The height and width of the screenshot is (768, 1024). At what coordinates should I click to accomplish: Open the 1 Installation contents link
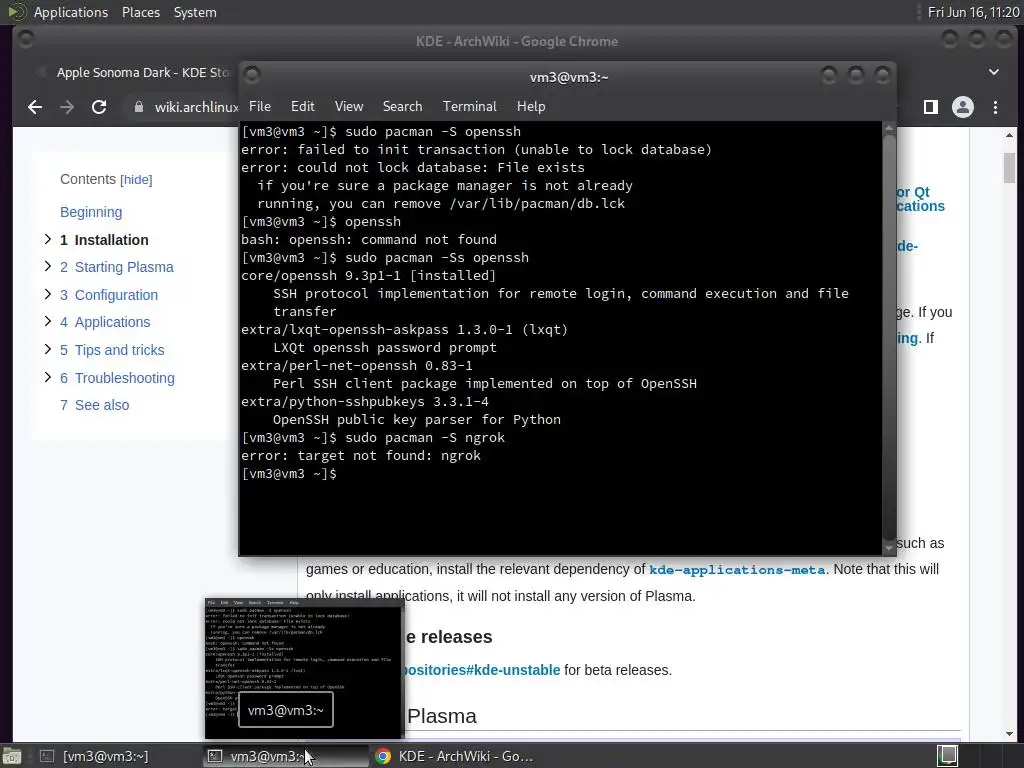104,240
